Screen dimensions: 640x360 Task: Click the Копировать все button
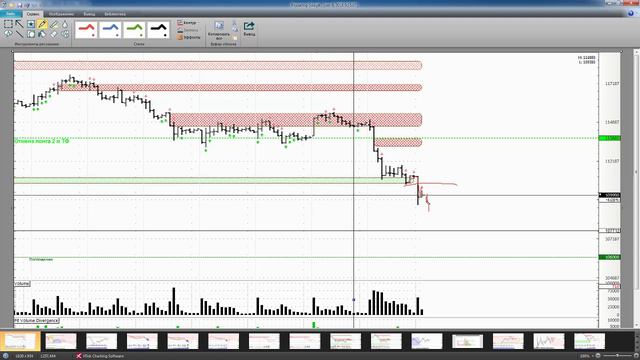click(x=219, y=30)
